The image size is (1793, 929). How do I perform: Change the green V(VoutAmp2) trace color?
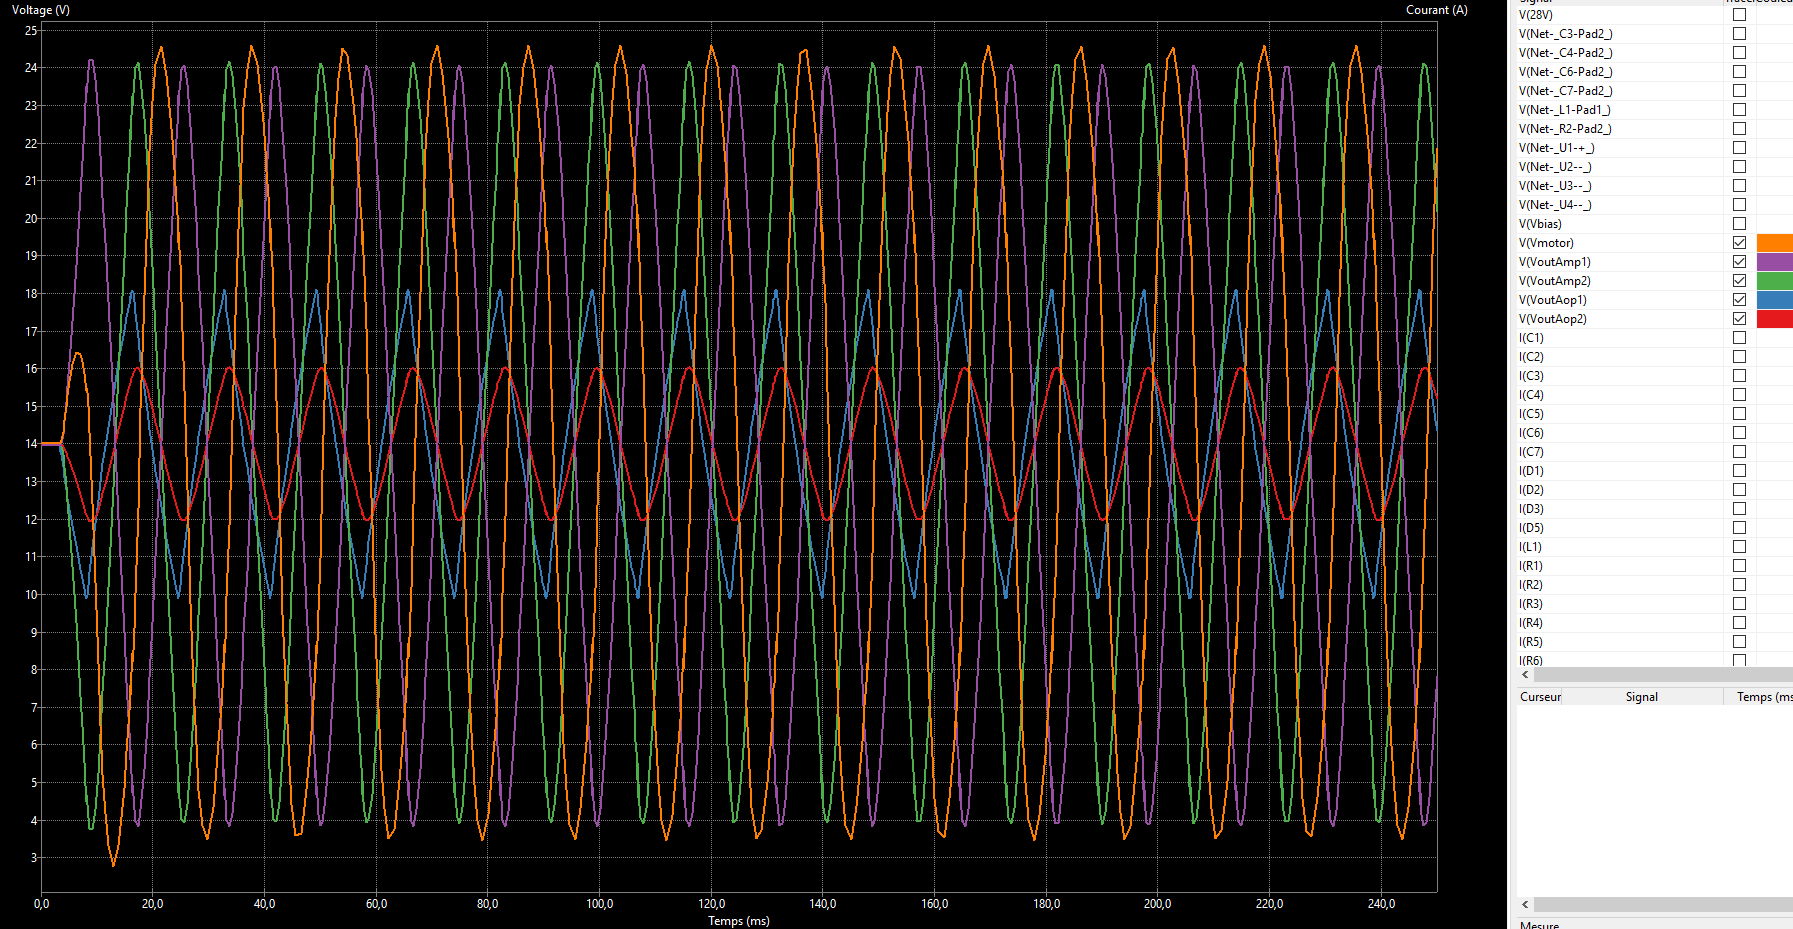[x=1775, y=281]
